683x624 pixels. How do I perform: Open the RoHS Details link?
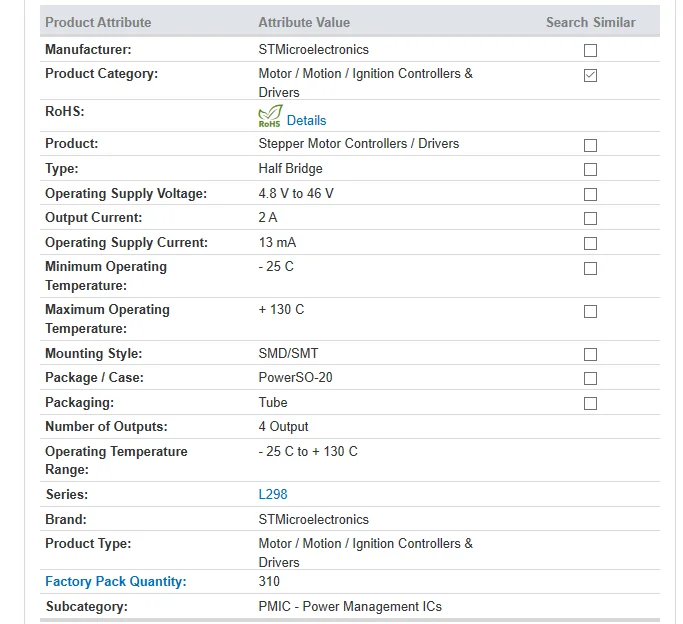pyautogui.click(x=306, y=120)
